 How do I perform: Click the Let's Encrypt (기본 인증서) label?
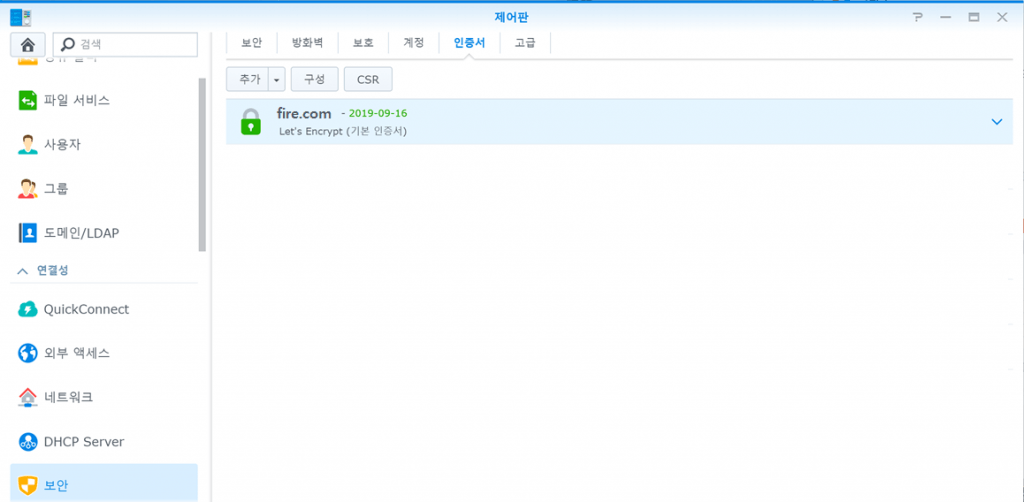coord(343,131)
